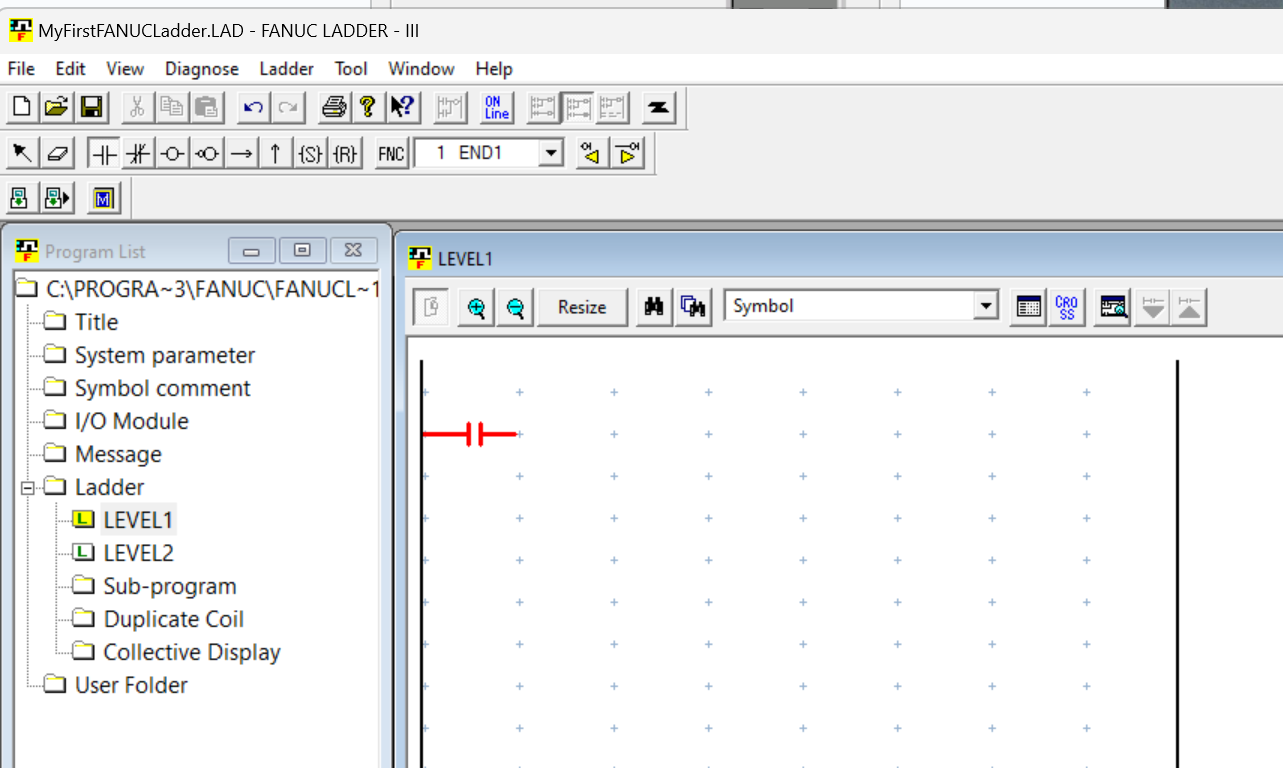Open search with the binoculars icon
This screenshot has width=1283, height=768.
655,307
